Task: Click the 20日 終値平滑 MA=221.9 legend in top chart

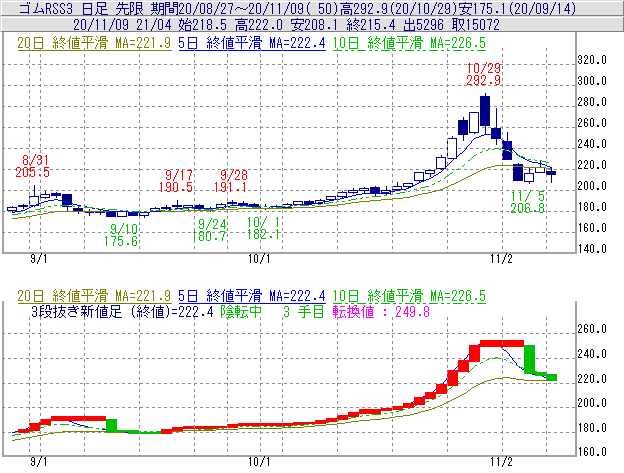Action: [94, 43]
